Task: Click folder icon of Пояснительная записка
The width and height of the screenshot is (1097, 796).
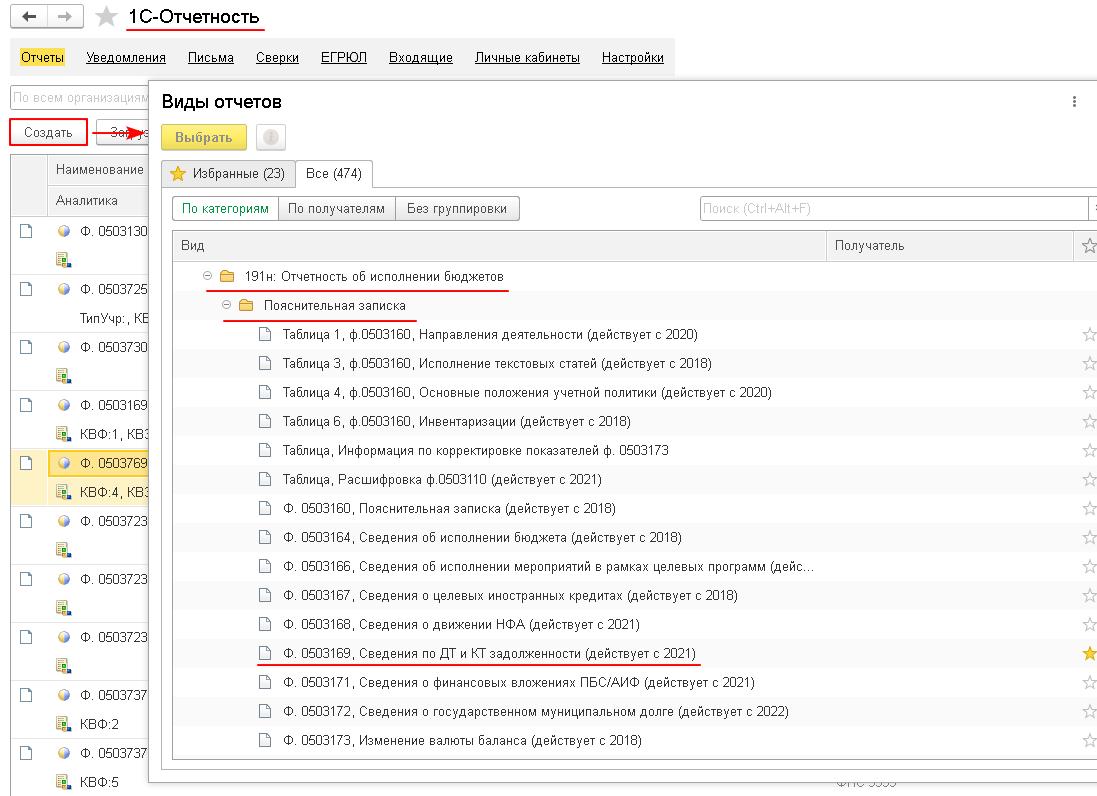Action: [x=246, y=306]
